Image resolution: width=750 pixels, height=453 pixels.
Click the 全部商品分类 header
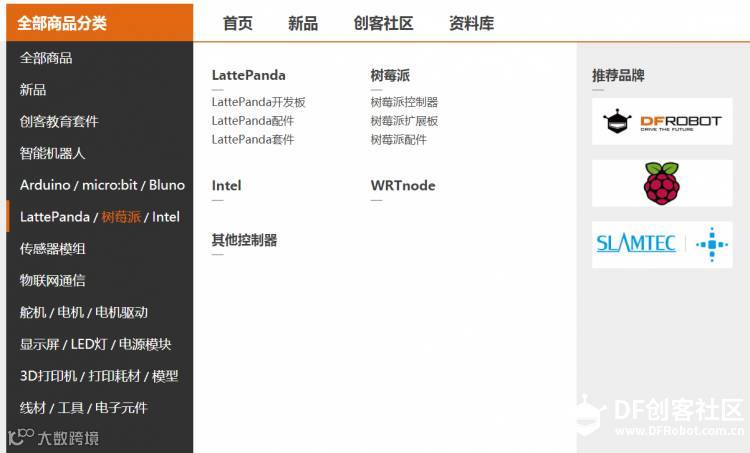click(x=99, y=23)
